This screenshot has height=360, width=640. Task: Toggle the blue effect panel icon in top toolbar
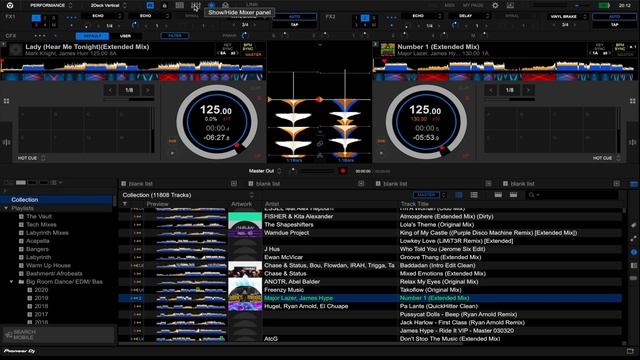pyautogui.click(x=150, y=5)
